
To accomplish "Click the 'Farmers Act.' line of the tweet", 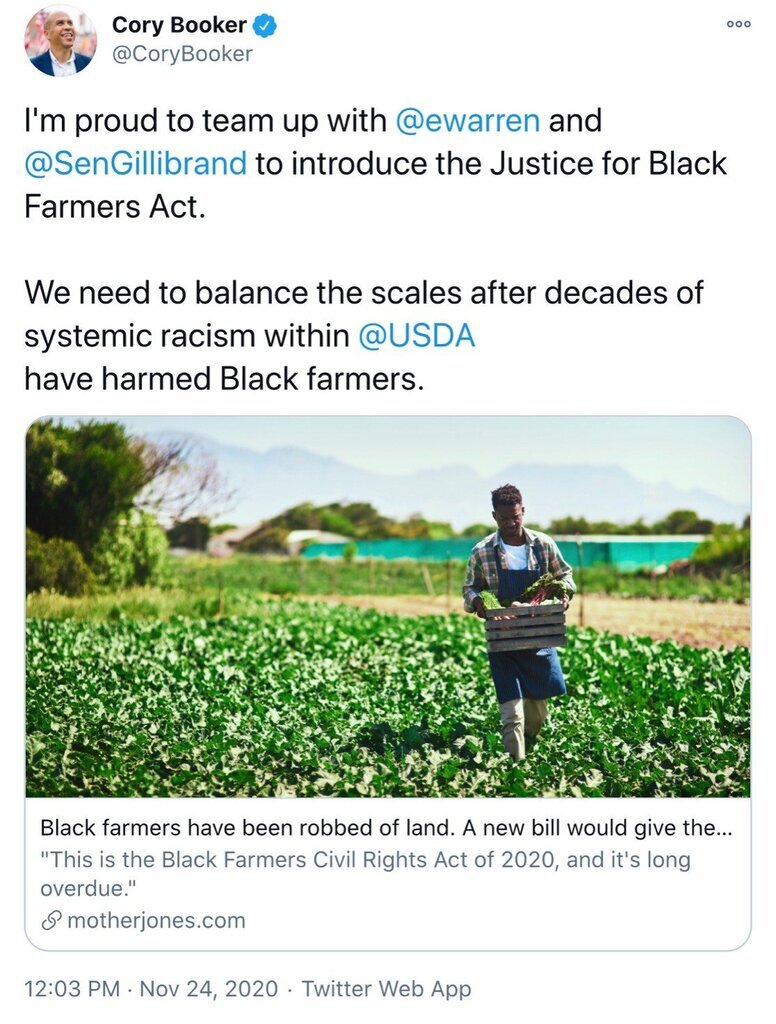I will 114,207.
